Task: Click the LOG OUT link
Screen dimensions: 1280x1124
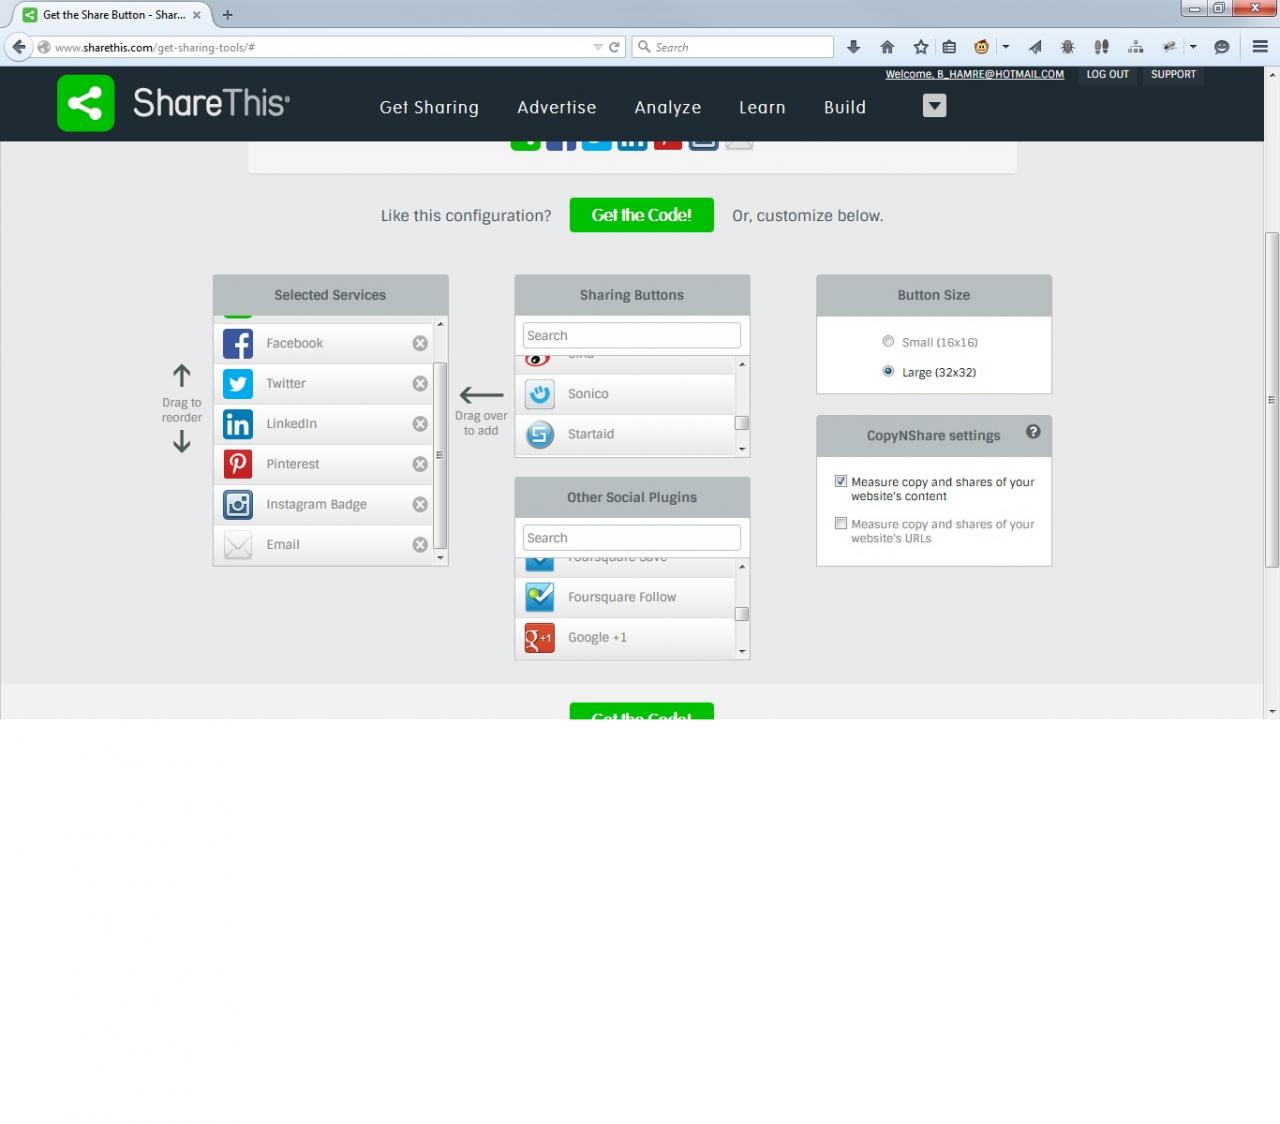Action: pyautogui.click(x=1108, y=74)
